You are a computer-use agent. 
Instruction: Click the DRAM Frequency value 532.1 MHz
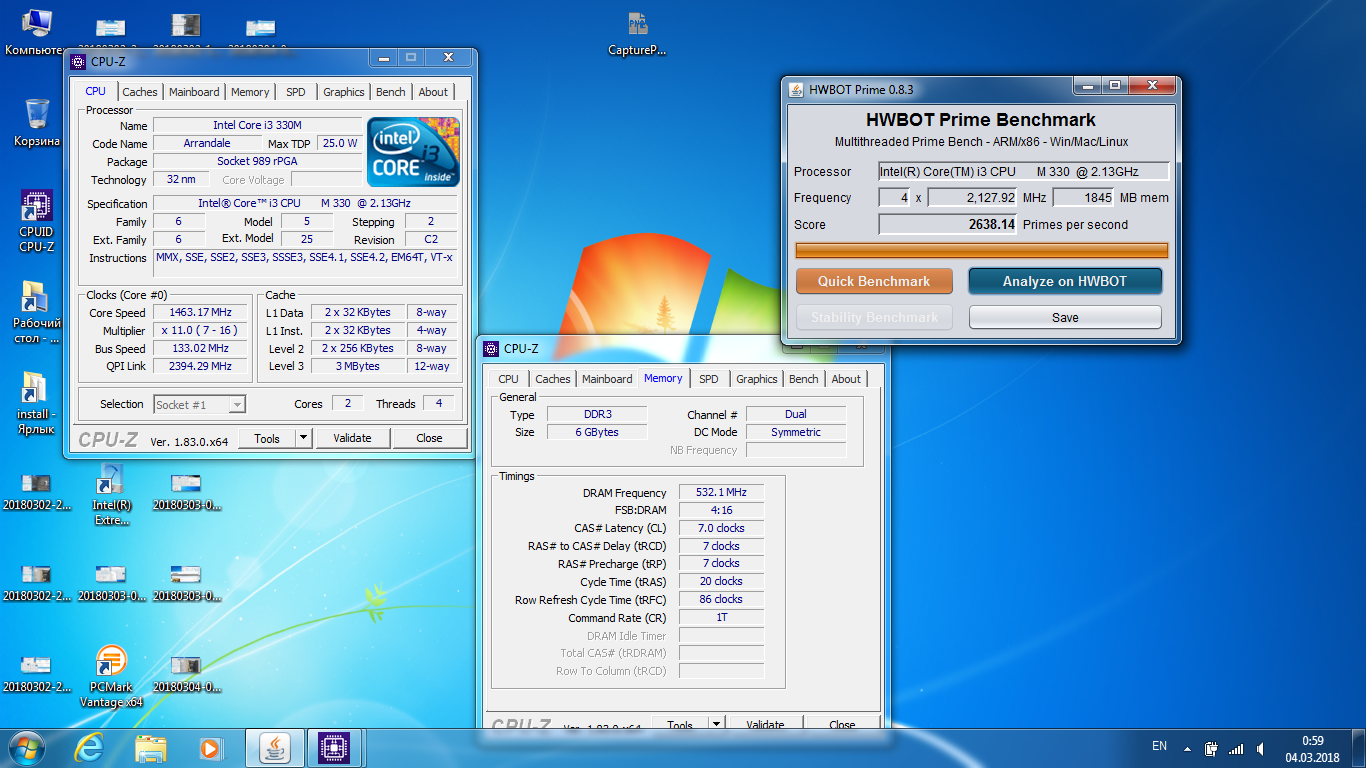tap(722, 493)
